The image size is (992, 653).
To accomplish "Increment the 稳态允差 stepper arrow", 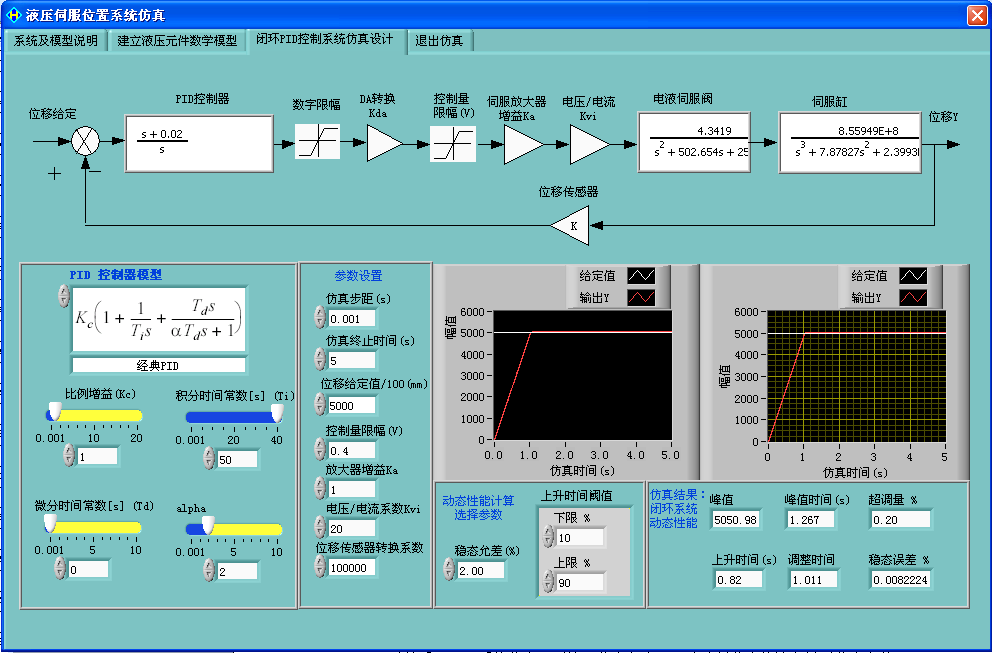I will point(449,562).
